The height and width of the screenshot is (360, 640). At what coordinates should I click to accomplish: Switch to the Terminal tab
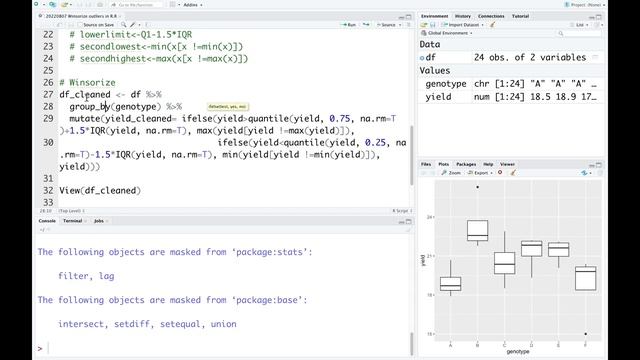[73, 221]
